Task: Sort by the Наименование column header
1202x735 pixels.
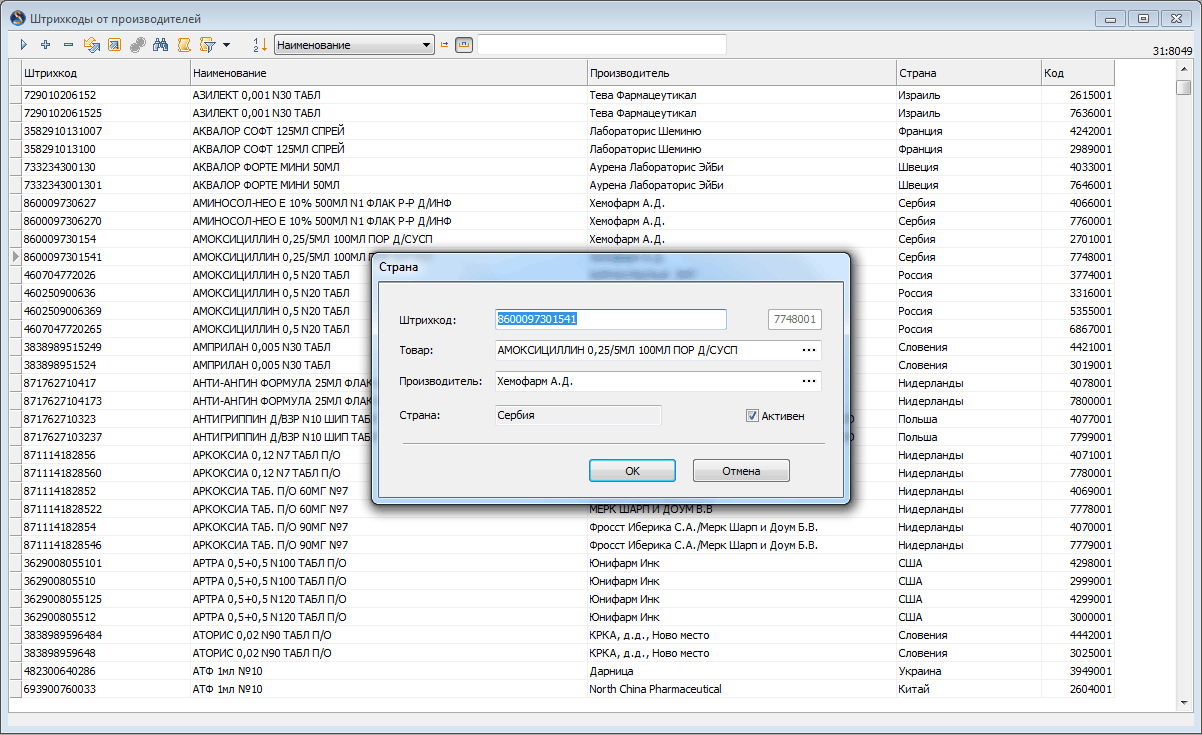Action: (x=389, y=73)
